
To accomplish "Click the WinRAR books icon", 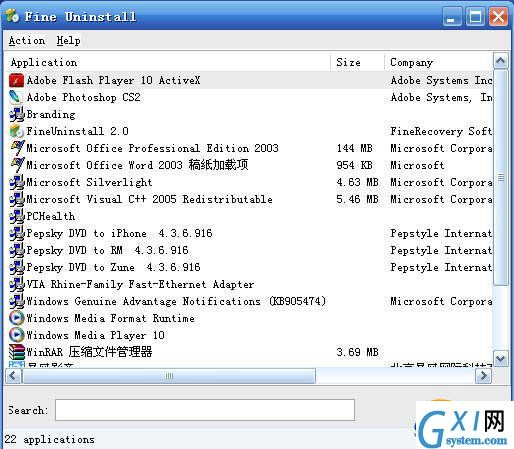I will [x=16, y=352].
